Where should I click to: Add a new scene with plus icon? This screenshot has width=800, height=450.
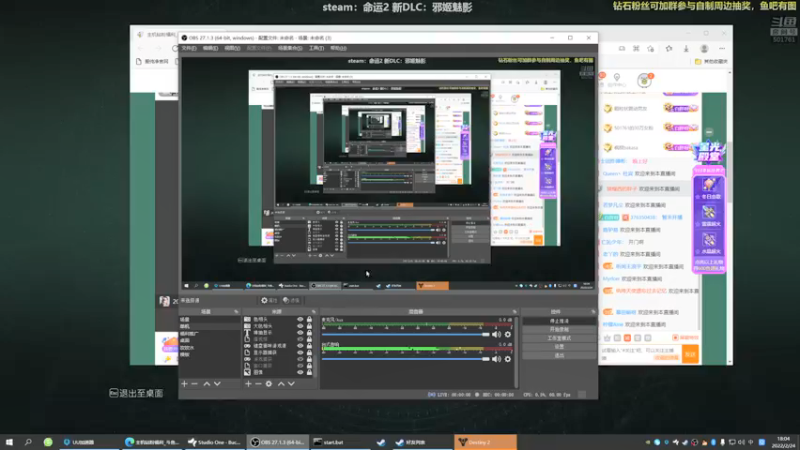[184, 384]
